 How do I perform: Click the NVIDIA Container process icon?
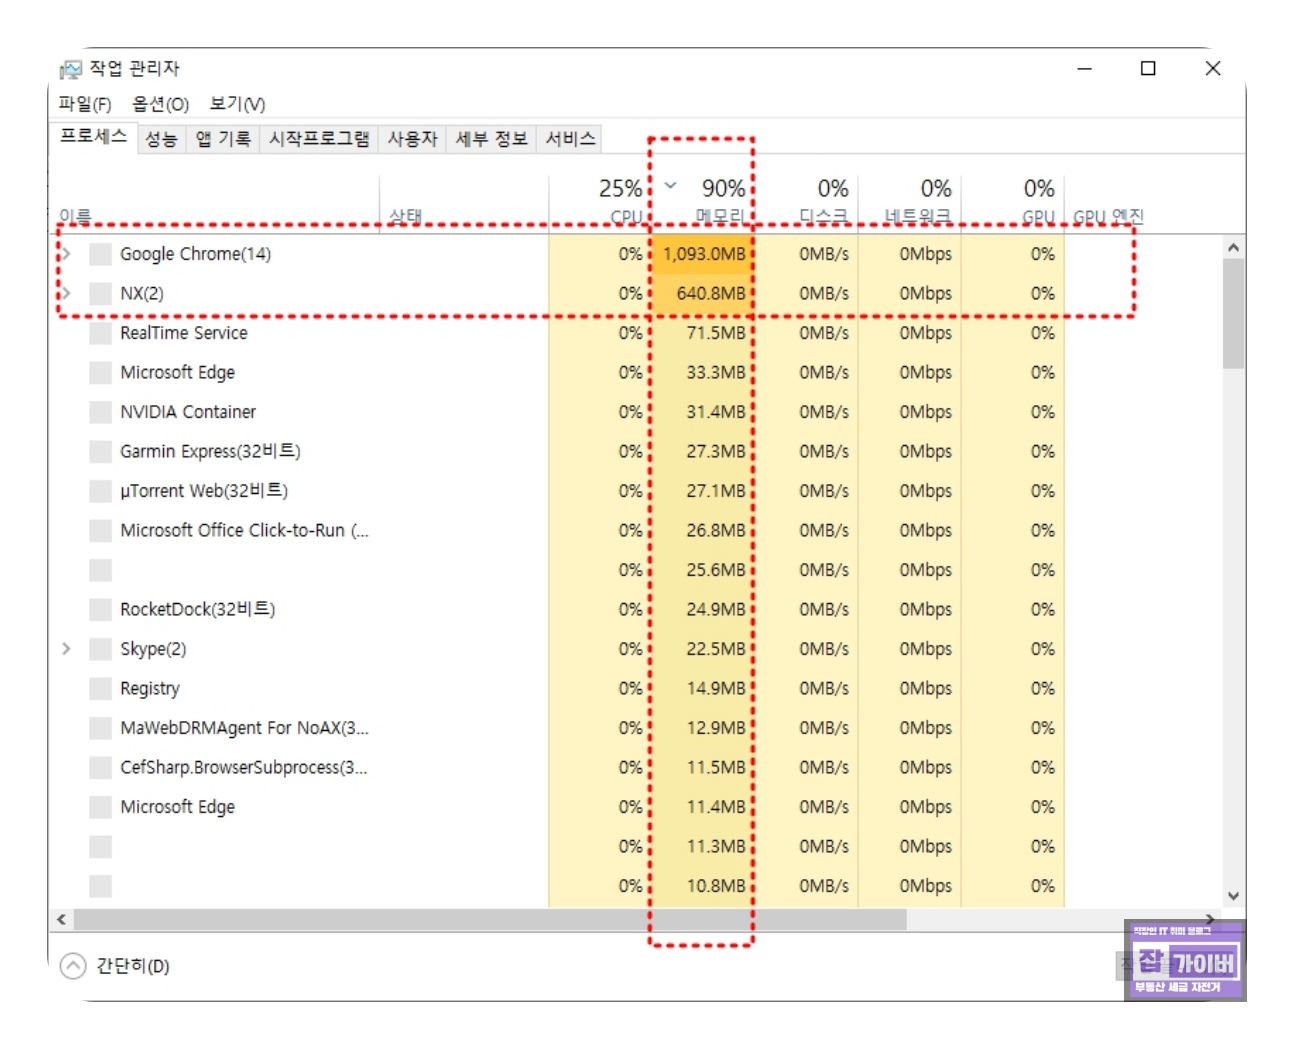(100, 412)
